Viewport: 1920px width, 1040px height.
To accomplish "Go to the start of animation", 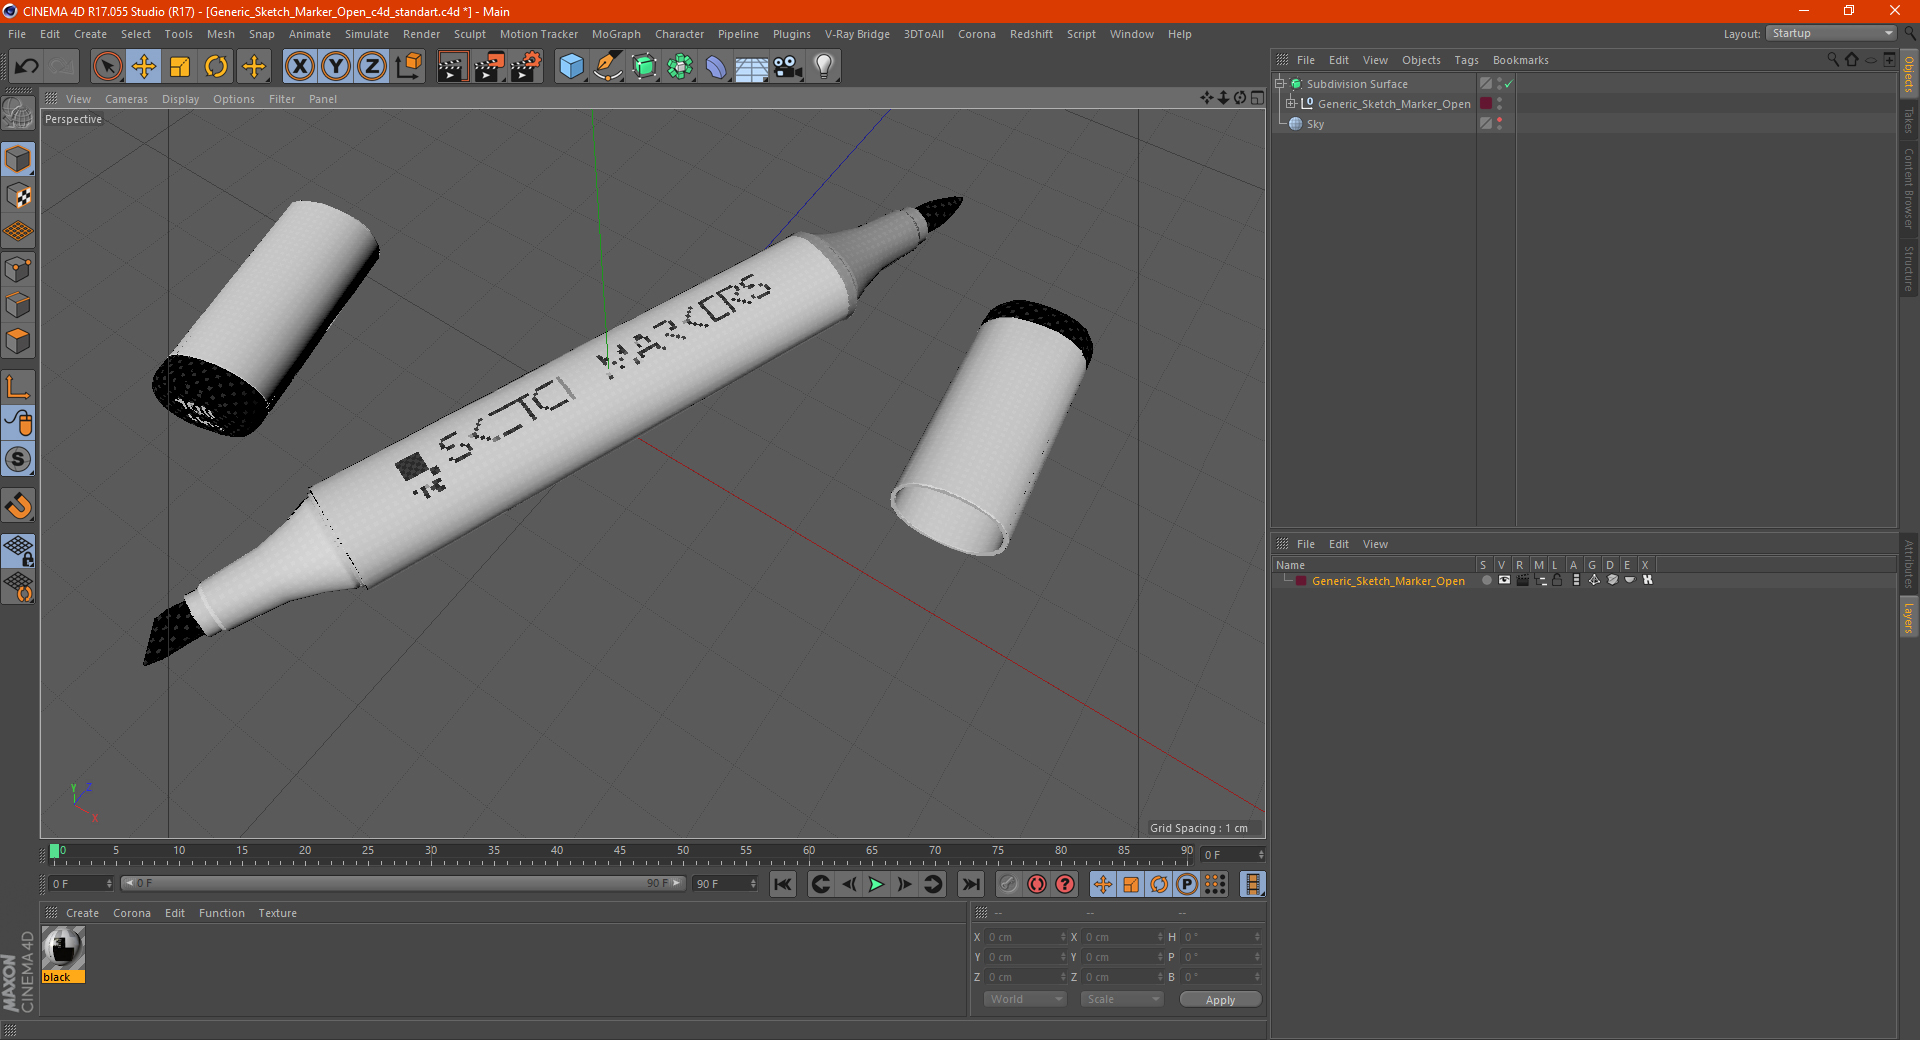I will pyautogui.click(x=783, y=884).
